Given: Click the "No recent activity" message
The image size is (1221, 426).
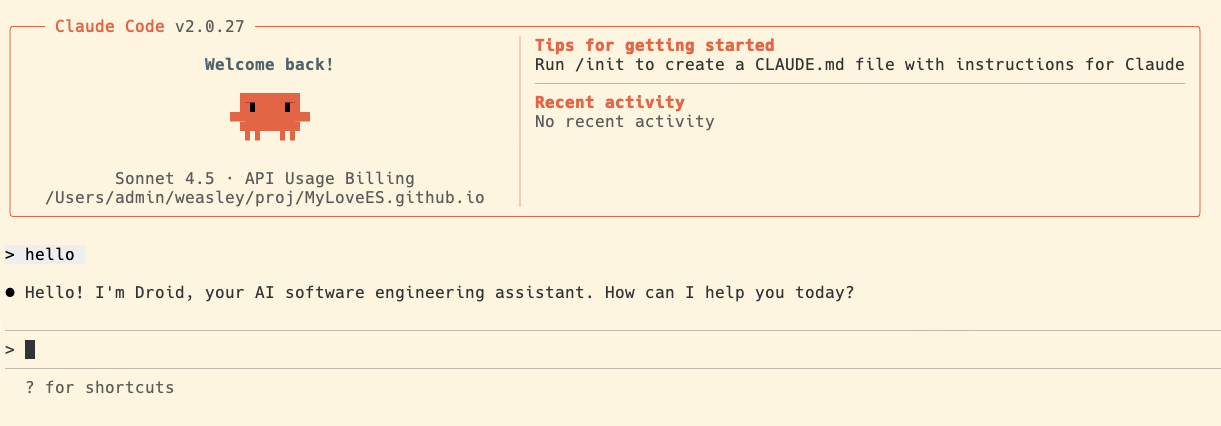Looking at the screenshot, I should 624,122.
